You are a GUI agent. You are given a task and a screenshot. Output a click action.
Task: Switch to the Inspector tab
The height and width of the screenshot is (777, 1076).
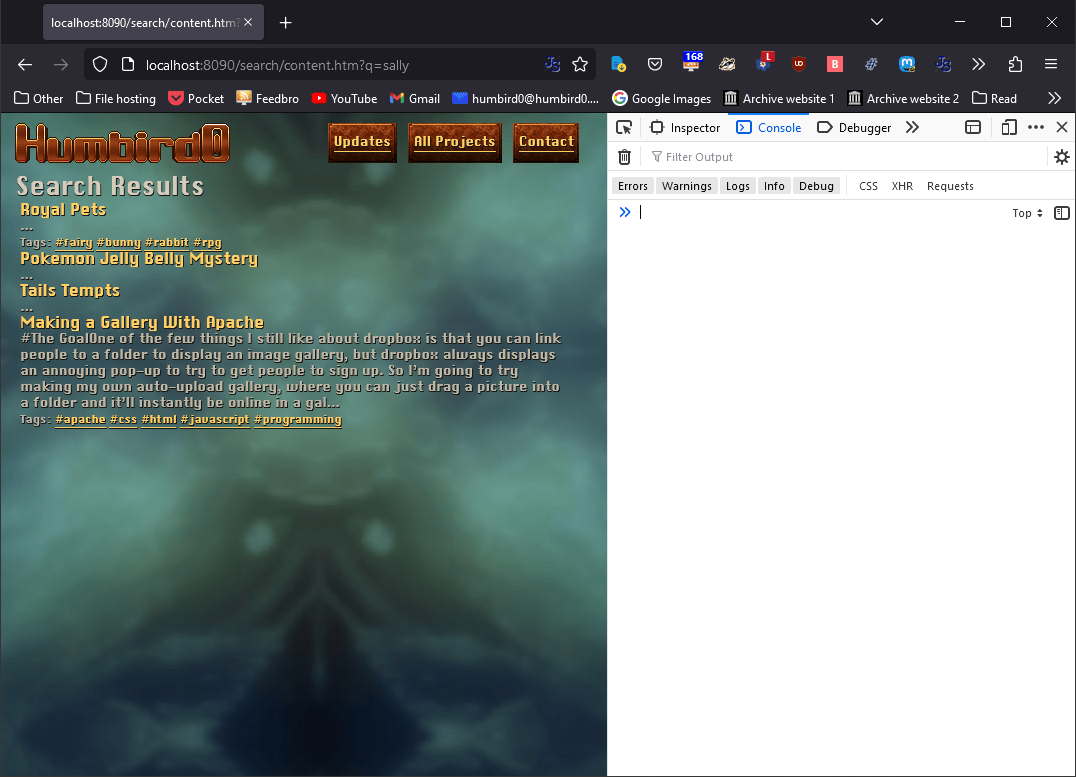coord(685,127)
